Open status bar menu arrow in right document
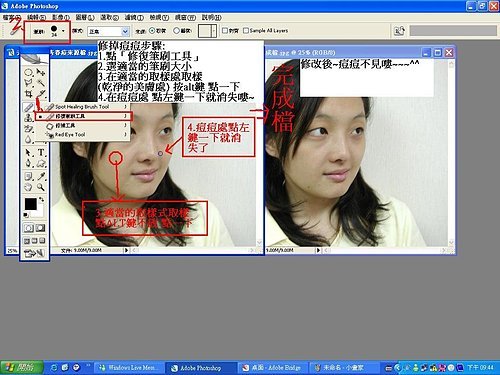This screenshot has height=375, width=500. coord(318,250)
